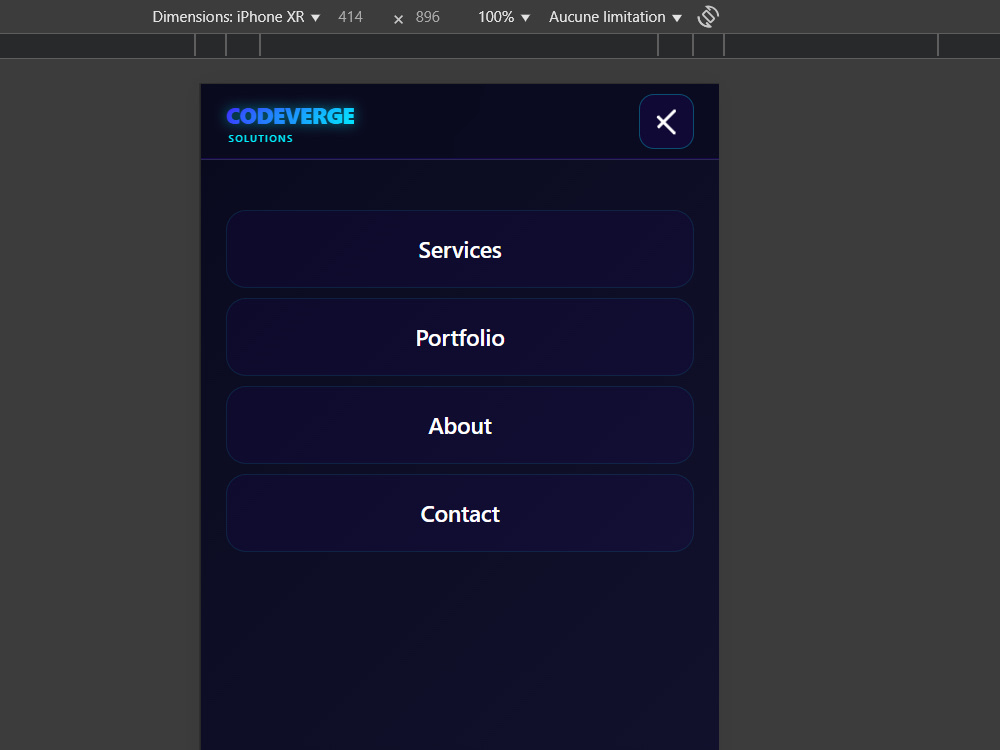Open the Dimensions iPhone XR device dropdown

(236, 17)
